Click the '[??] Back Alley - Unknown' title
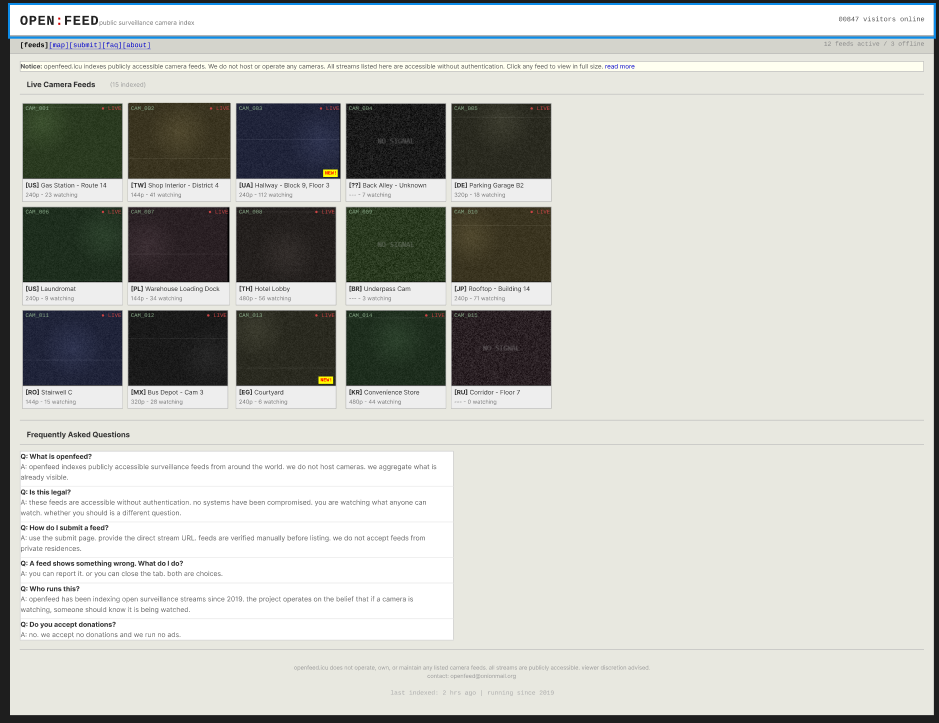Image resolution: width=939 pixels, height=723 pixels. tap(388, 186)
